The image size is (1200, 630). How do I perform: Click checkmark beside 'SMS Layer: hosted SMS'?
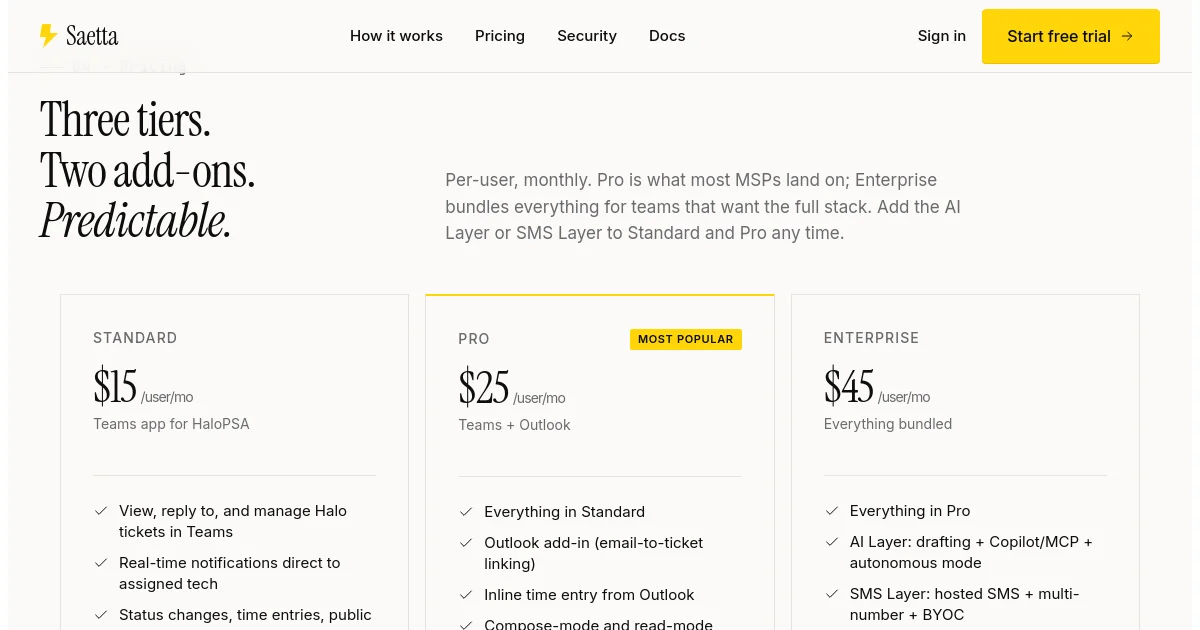[x=831, y=593]
